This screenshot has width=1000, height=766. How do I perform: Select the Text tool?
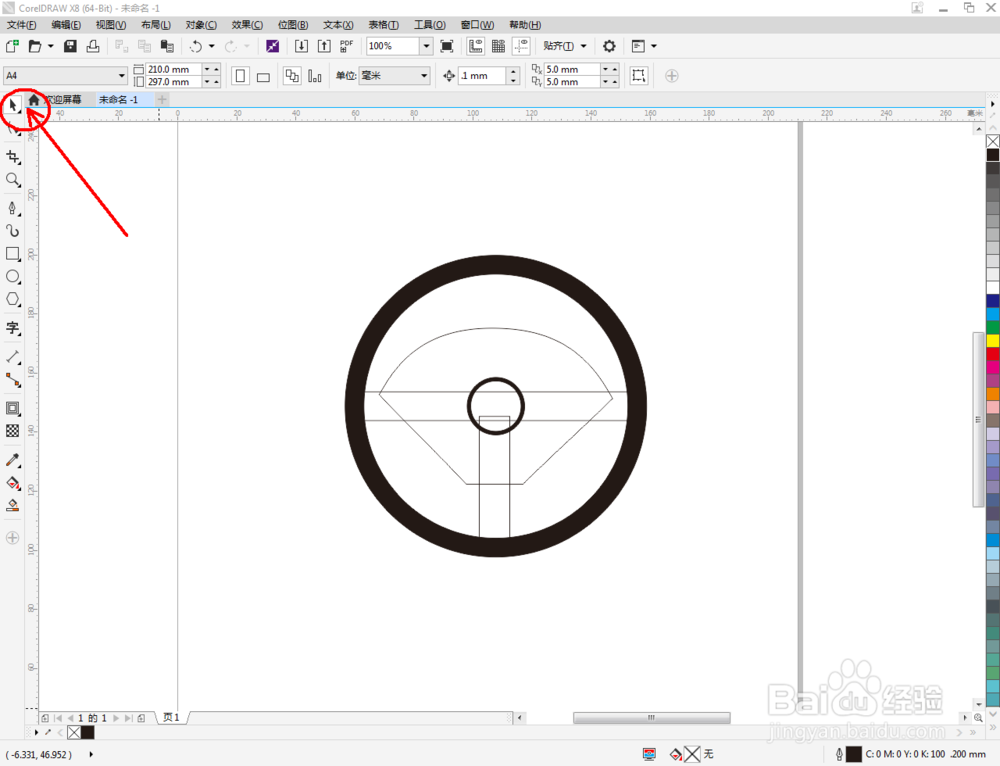coord(13,328)
